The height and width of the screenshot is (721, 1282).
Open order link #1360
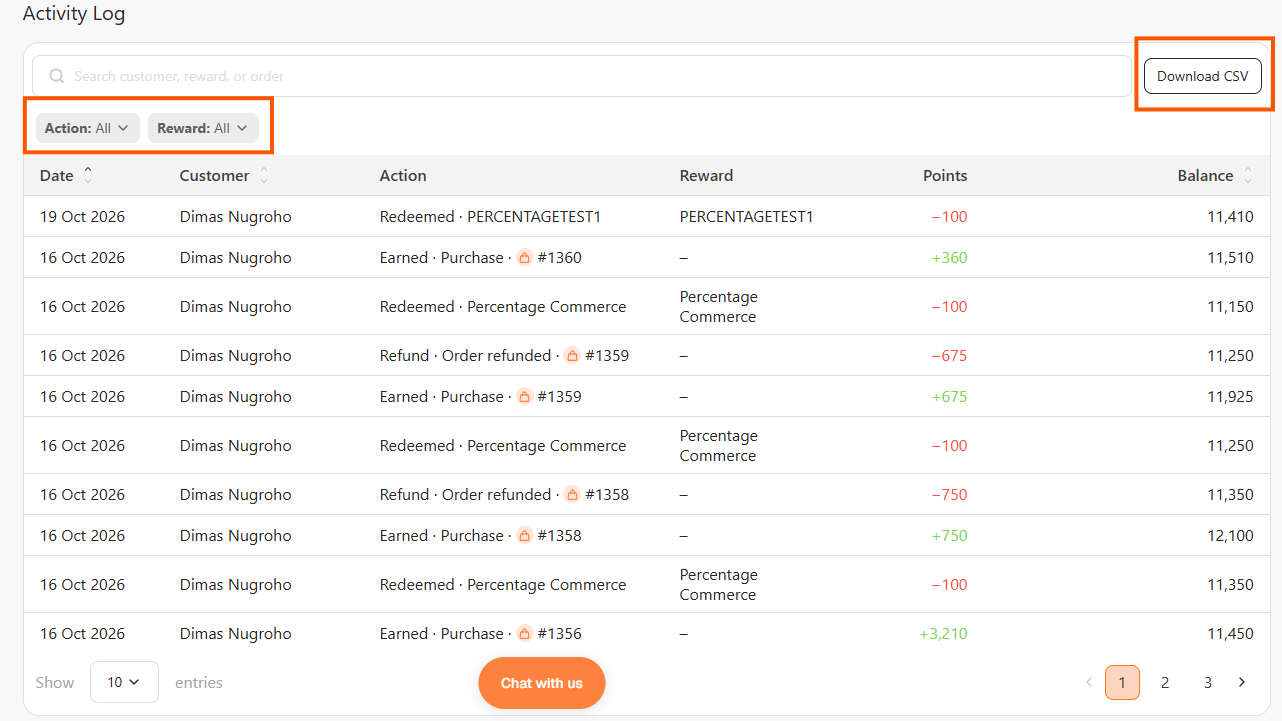tap(559, 257)
